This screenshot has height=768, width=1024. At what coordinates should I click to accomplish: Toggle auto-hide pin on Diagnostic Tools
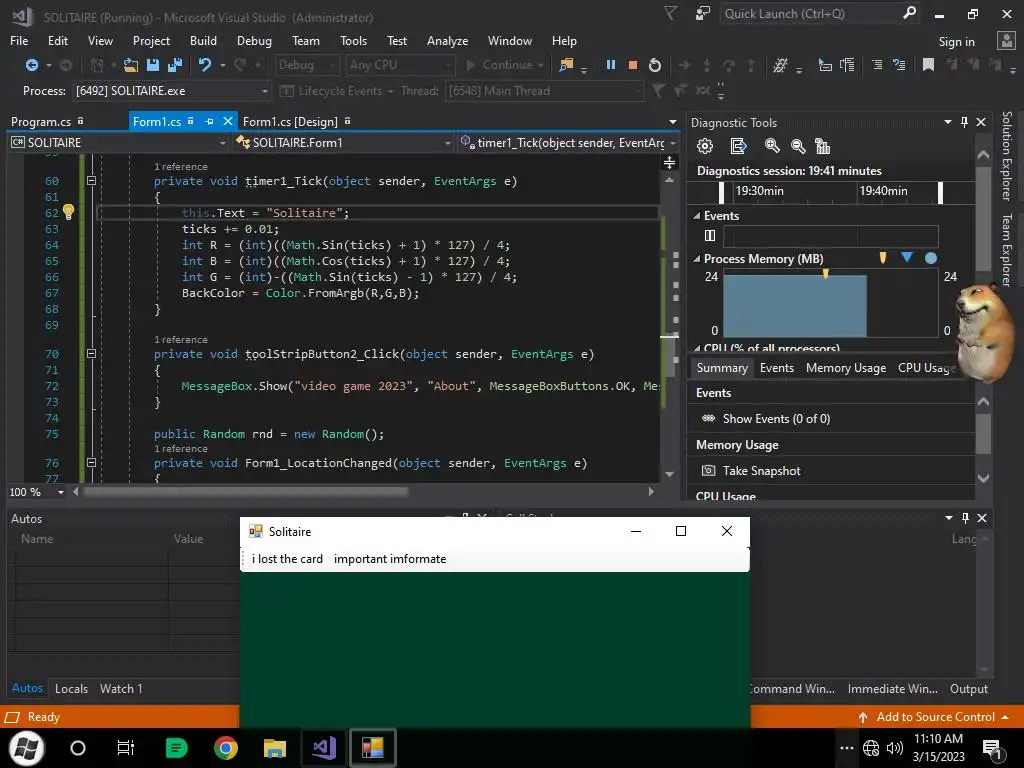point(965,122)
